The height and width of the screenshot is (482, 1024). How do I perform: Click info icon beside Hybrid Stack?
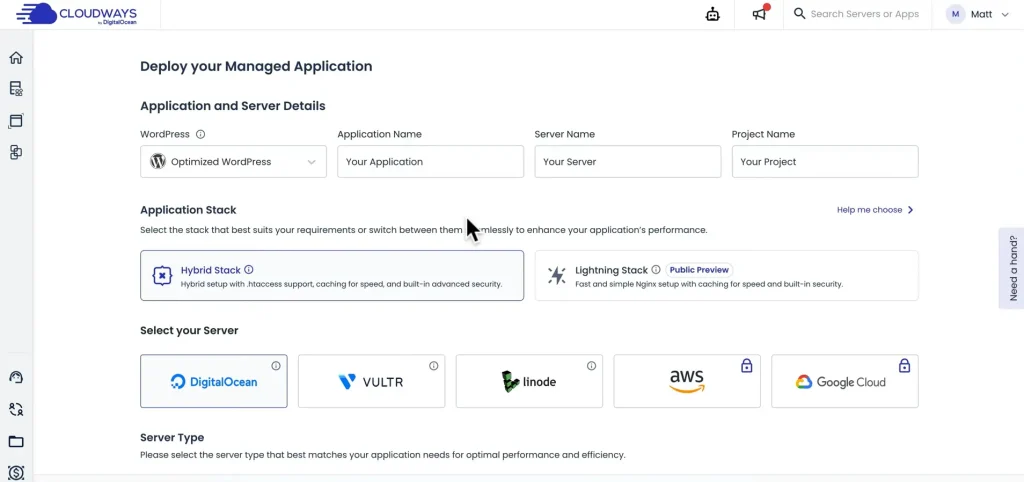pos(249,270)
